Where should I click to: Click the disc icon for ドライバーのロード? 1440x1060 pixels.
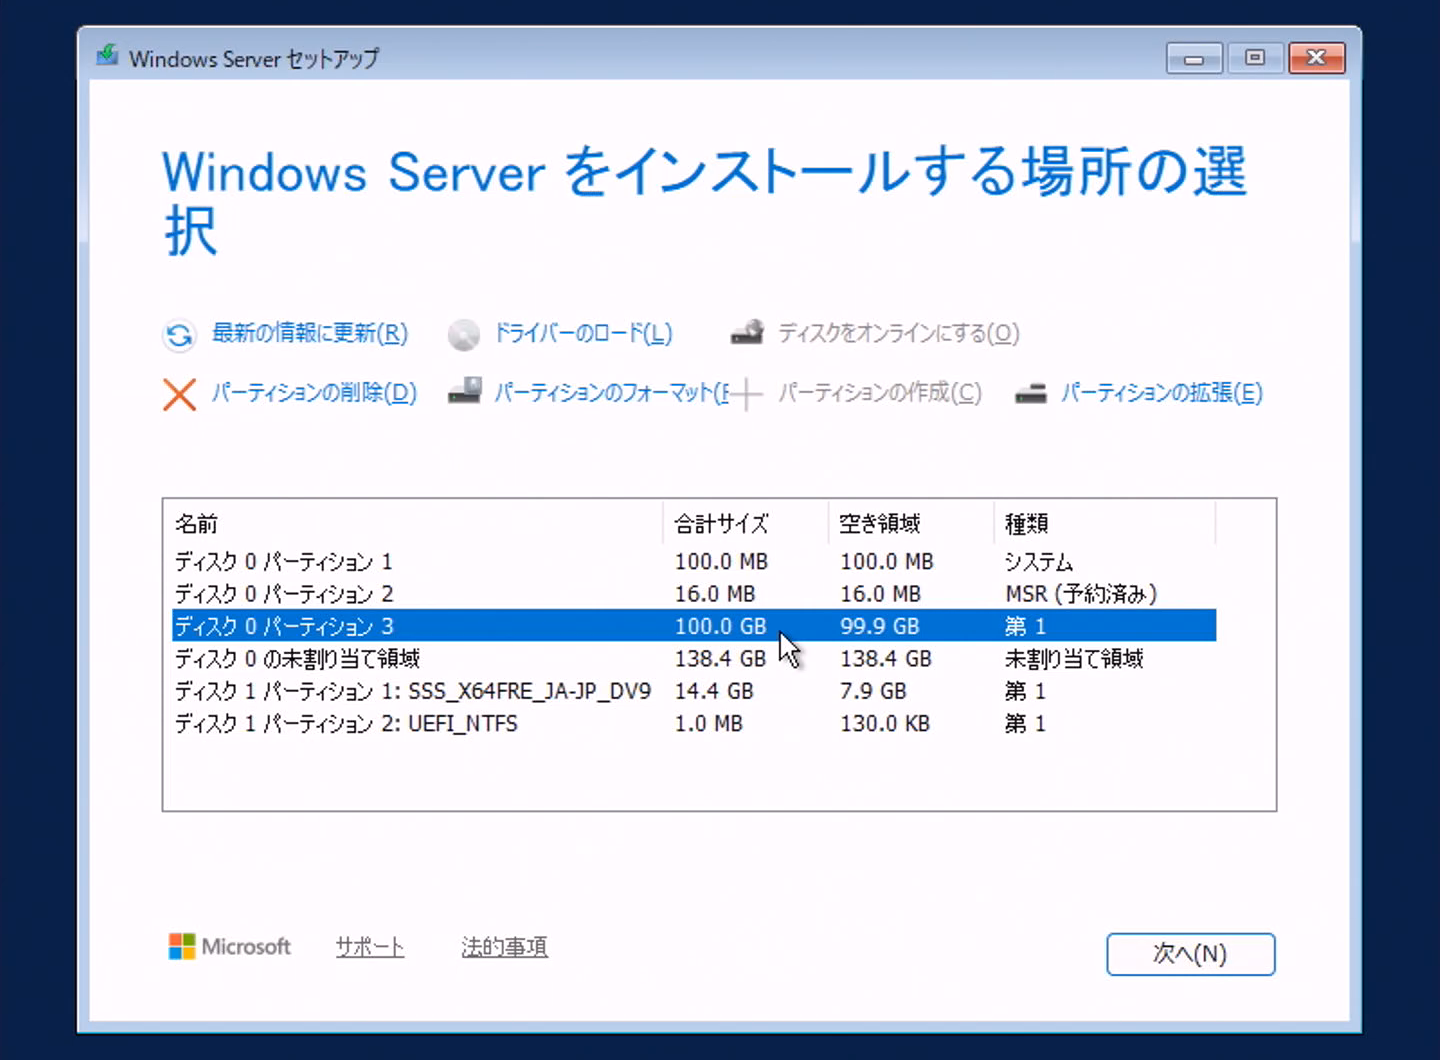[463, 335]
